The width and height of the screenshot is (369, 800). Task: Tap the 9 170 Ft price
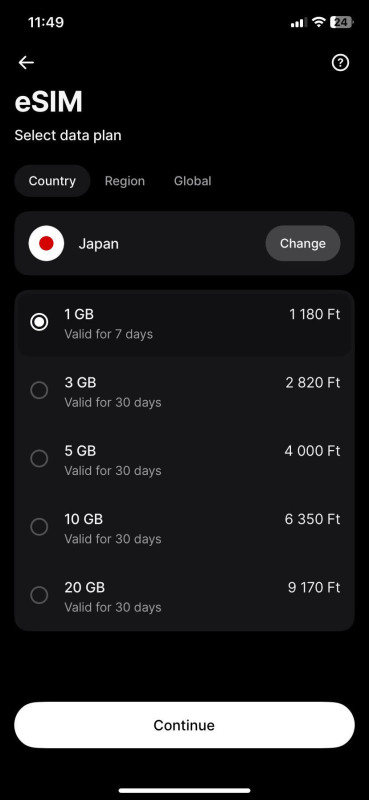pos(314,588)
